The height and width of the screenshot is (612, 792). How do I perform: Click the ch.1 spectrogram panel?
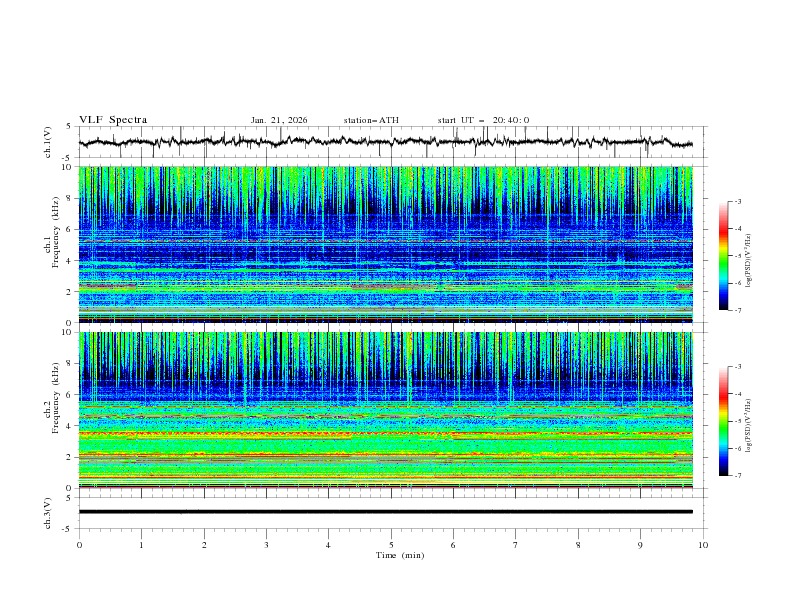(385, 244)
